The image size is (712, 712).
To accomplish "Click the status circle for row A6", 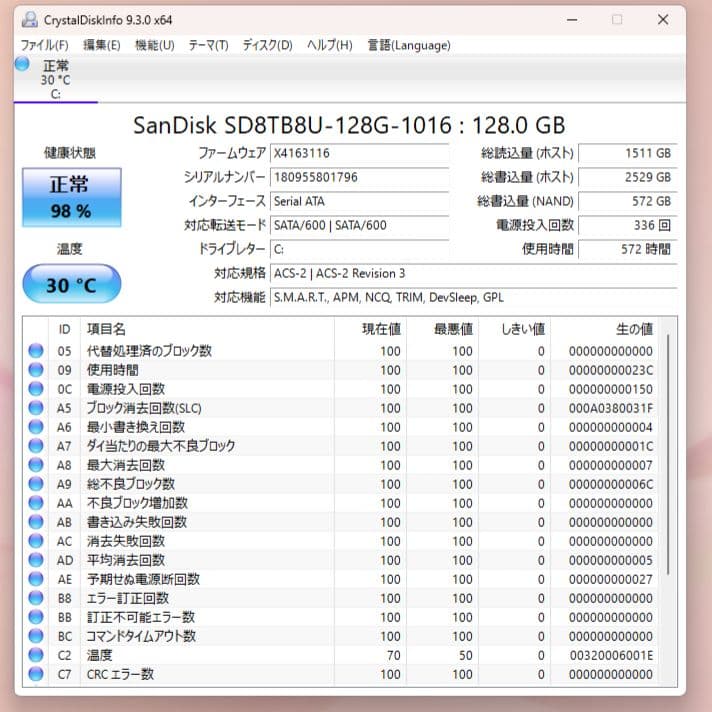I will click(x=36, y=427).
